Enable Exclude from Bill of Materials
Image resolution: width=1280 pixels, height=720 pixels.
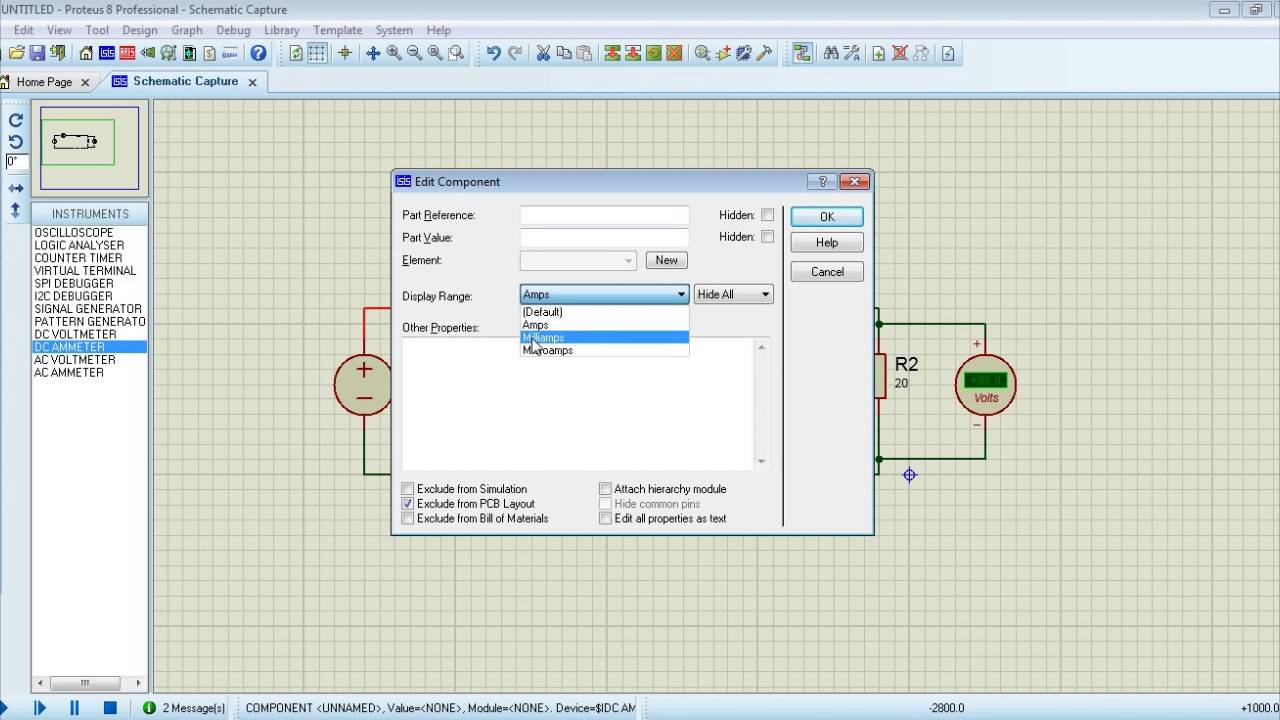[x=407, y=519]
